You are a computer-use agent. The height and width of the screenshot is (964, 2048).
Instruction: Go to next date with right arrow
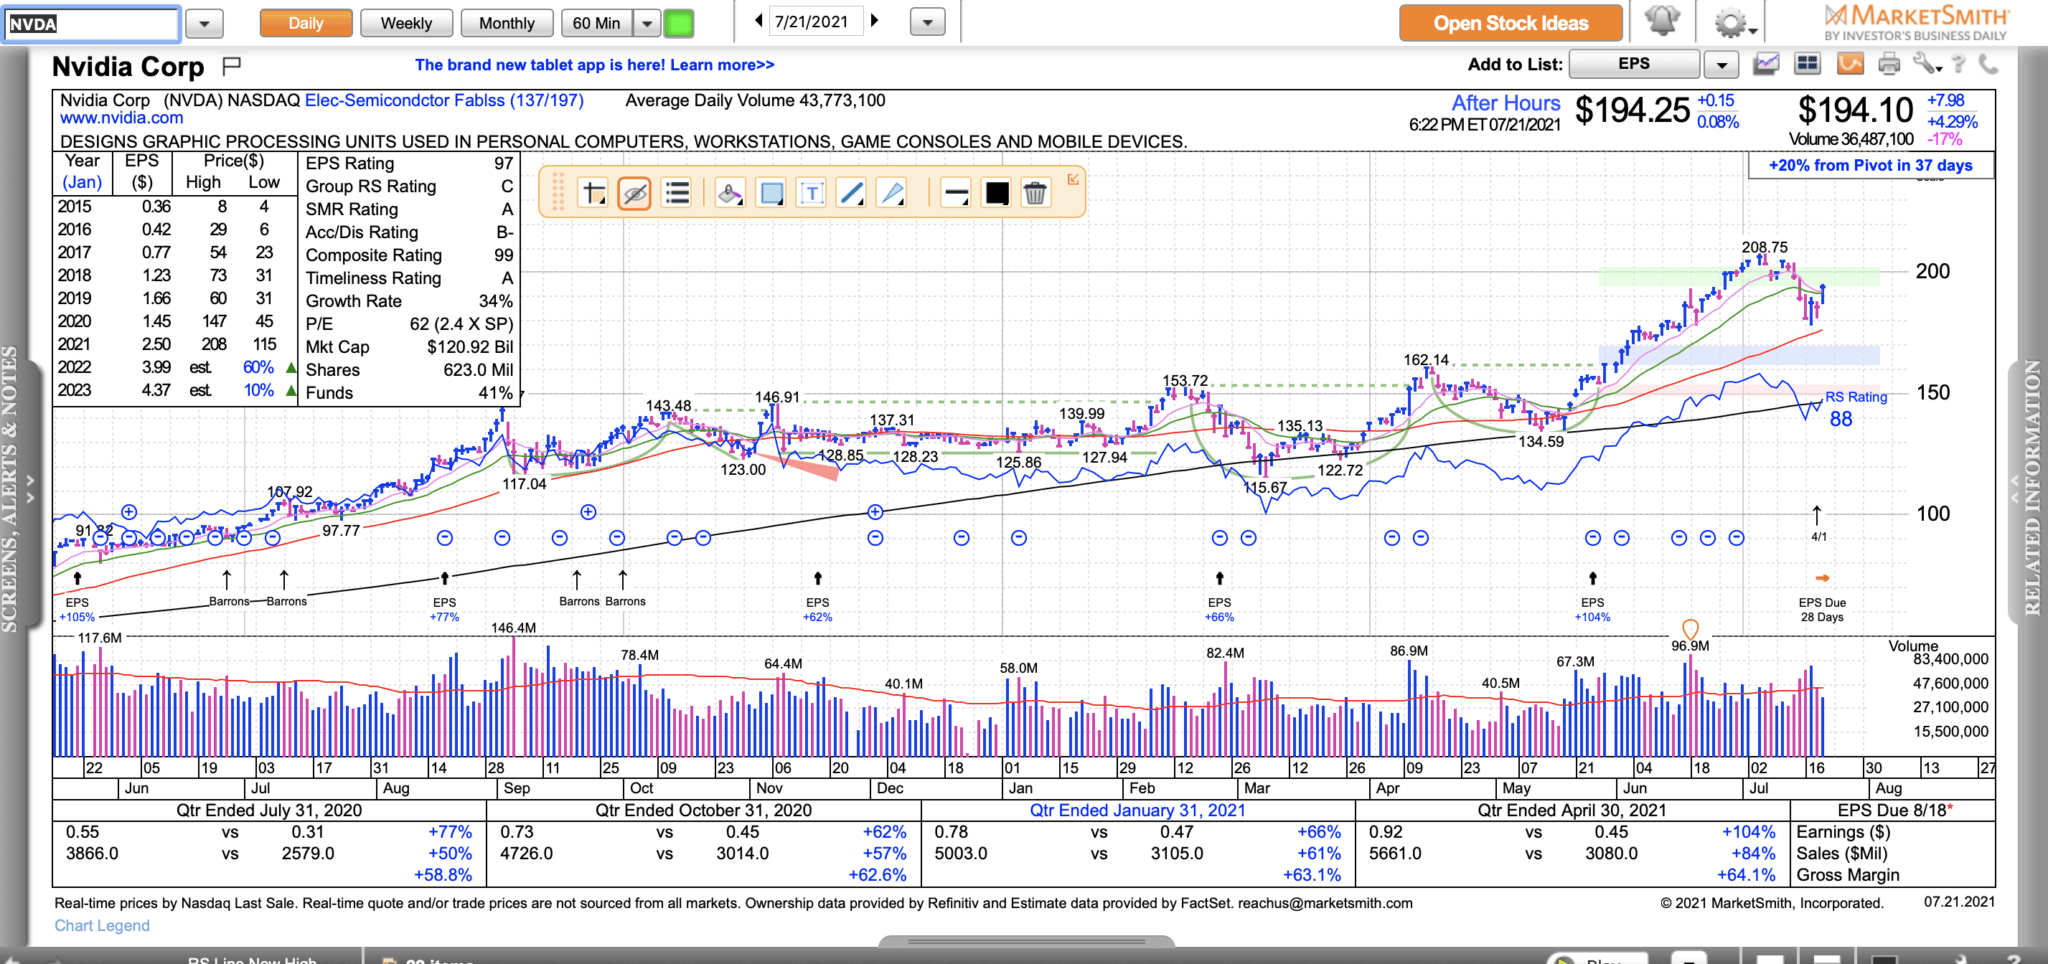[x=875, y=20]
